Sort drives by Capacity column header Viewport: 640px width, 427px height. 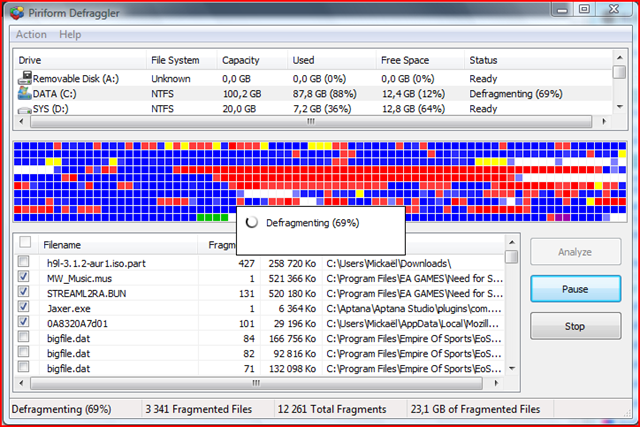tap(252, 60)
